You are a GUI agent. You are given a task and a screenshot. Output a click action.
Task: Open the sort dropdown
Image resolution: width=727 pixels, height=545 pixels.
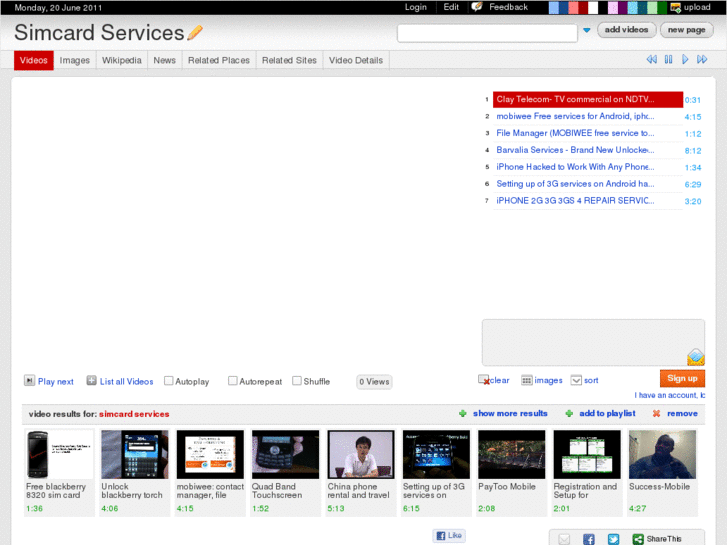pyautogui.click(x=576, y=380)
